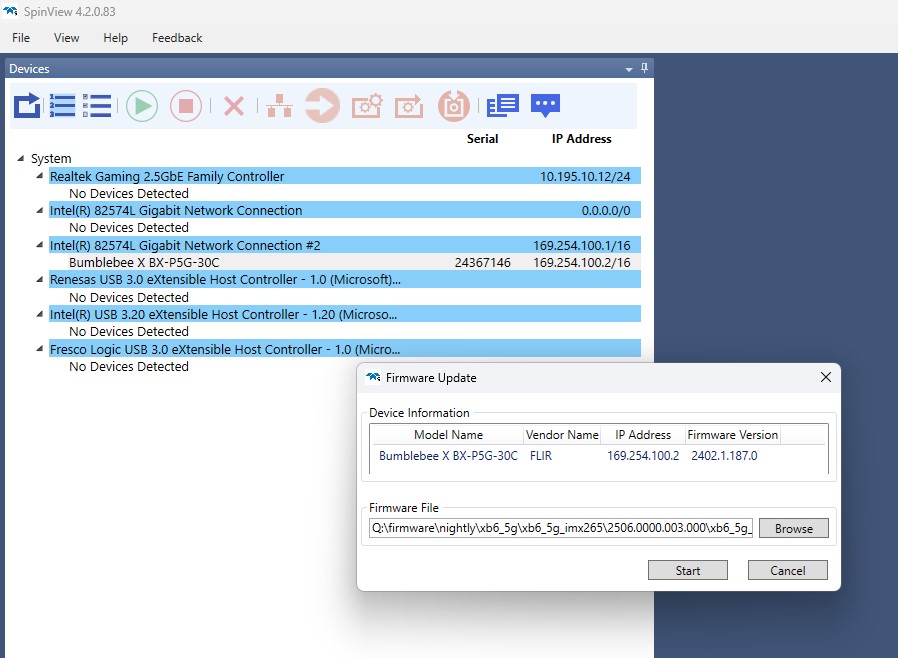Click the Model Name column header

pos(448,435)
